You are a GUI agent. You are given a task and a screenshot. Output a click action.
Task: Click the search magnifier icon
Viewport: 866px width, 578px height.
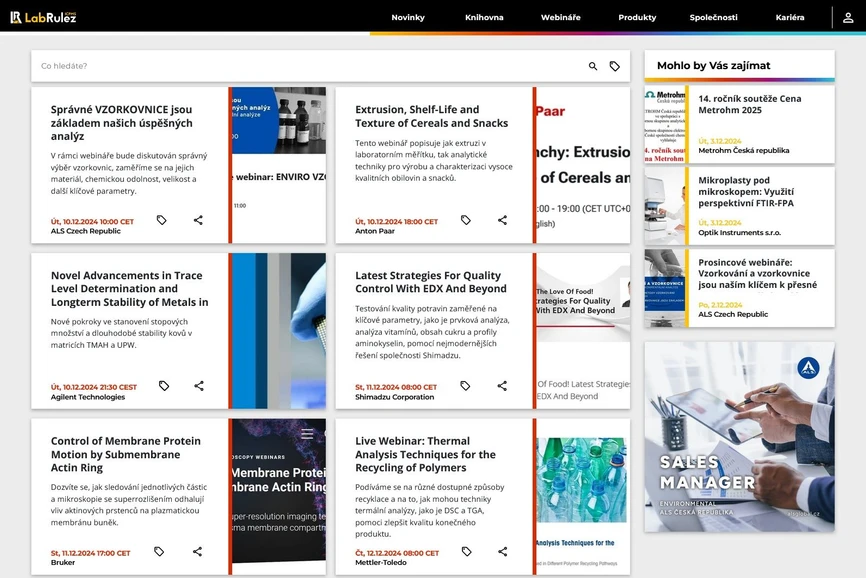pos(593,66)
